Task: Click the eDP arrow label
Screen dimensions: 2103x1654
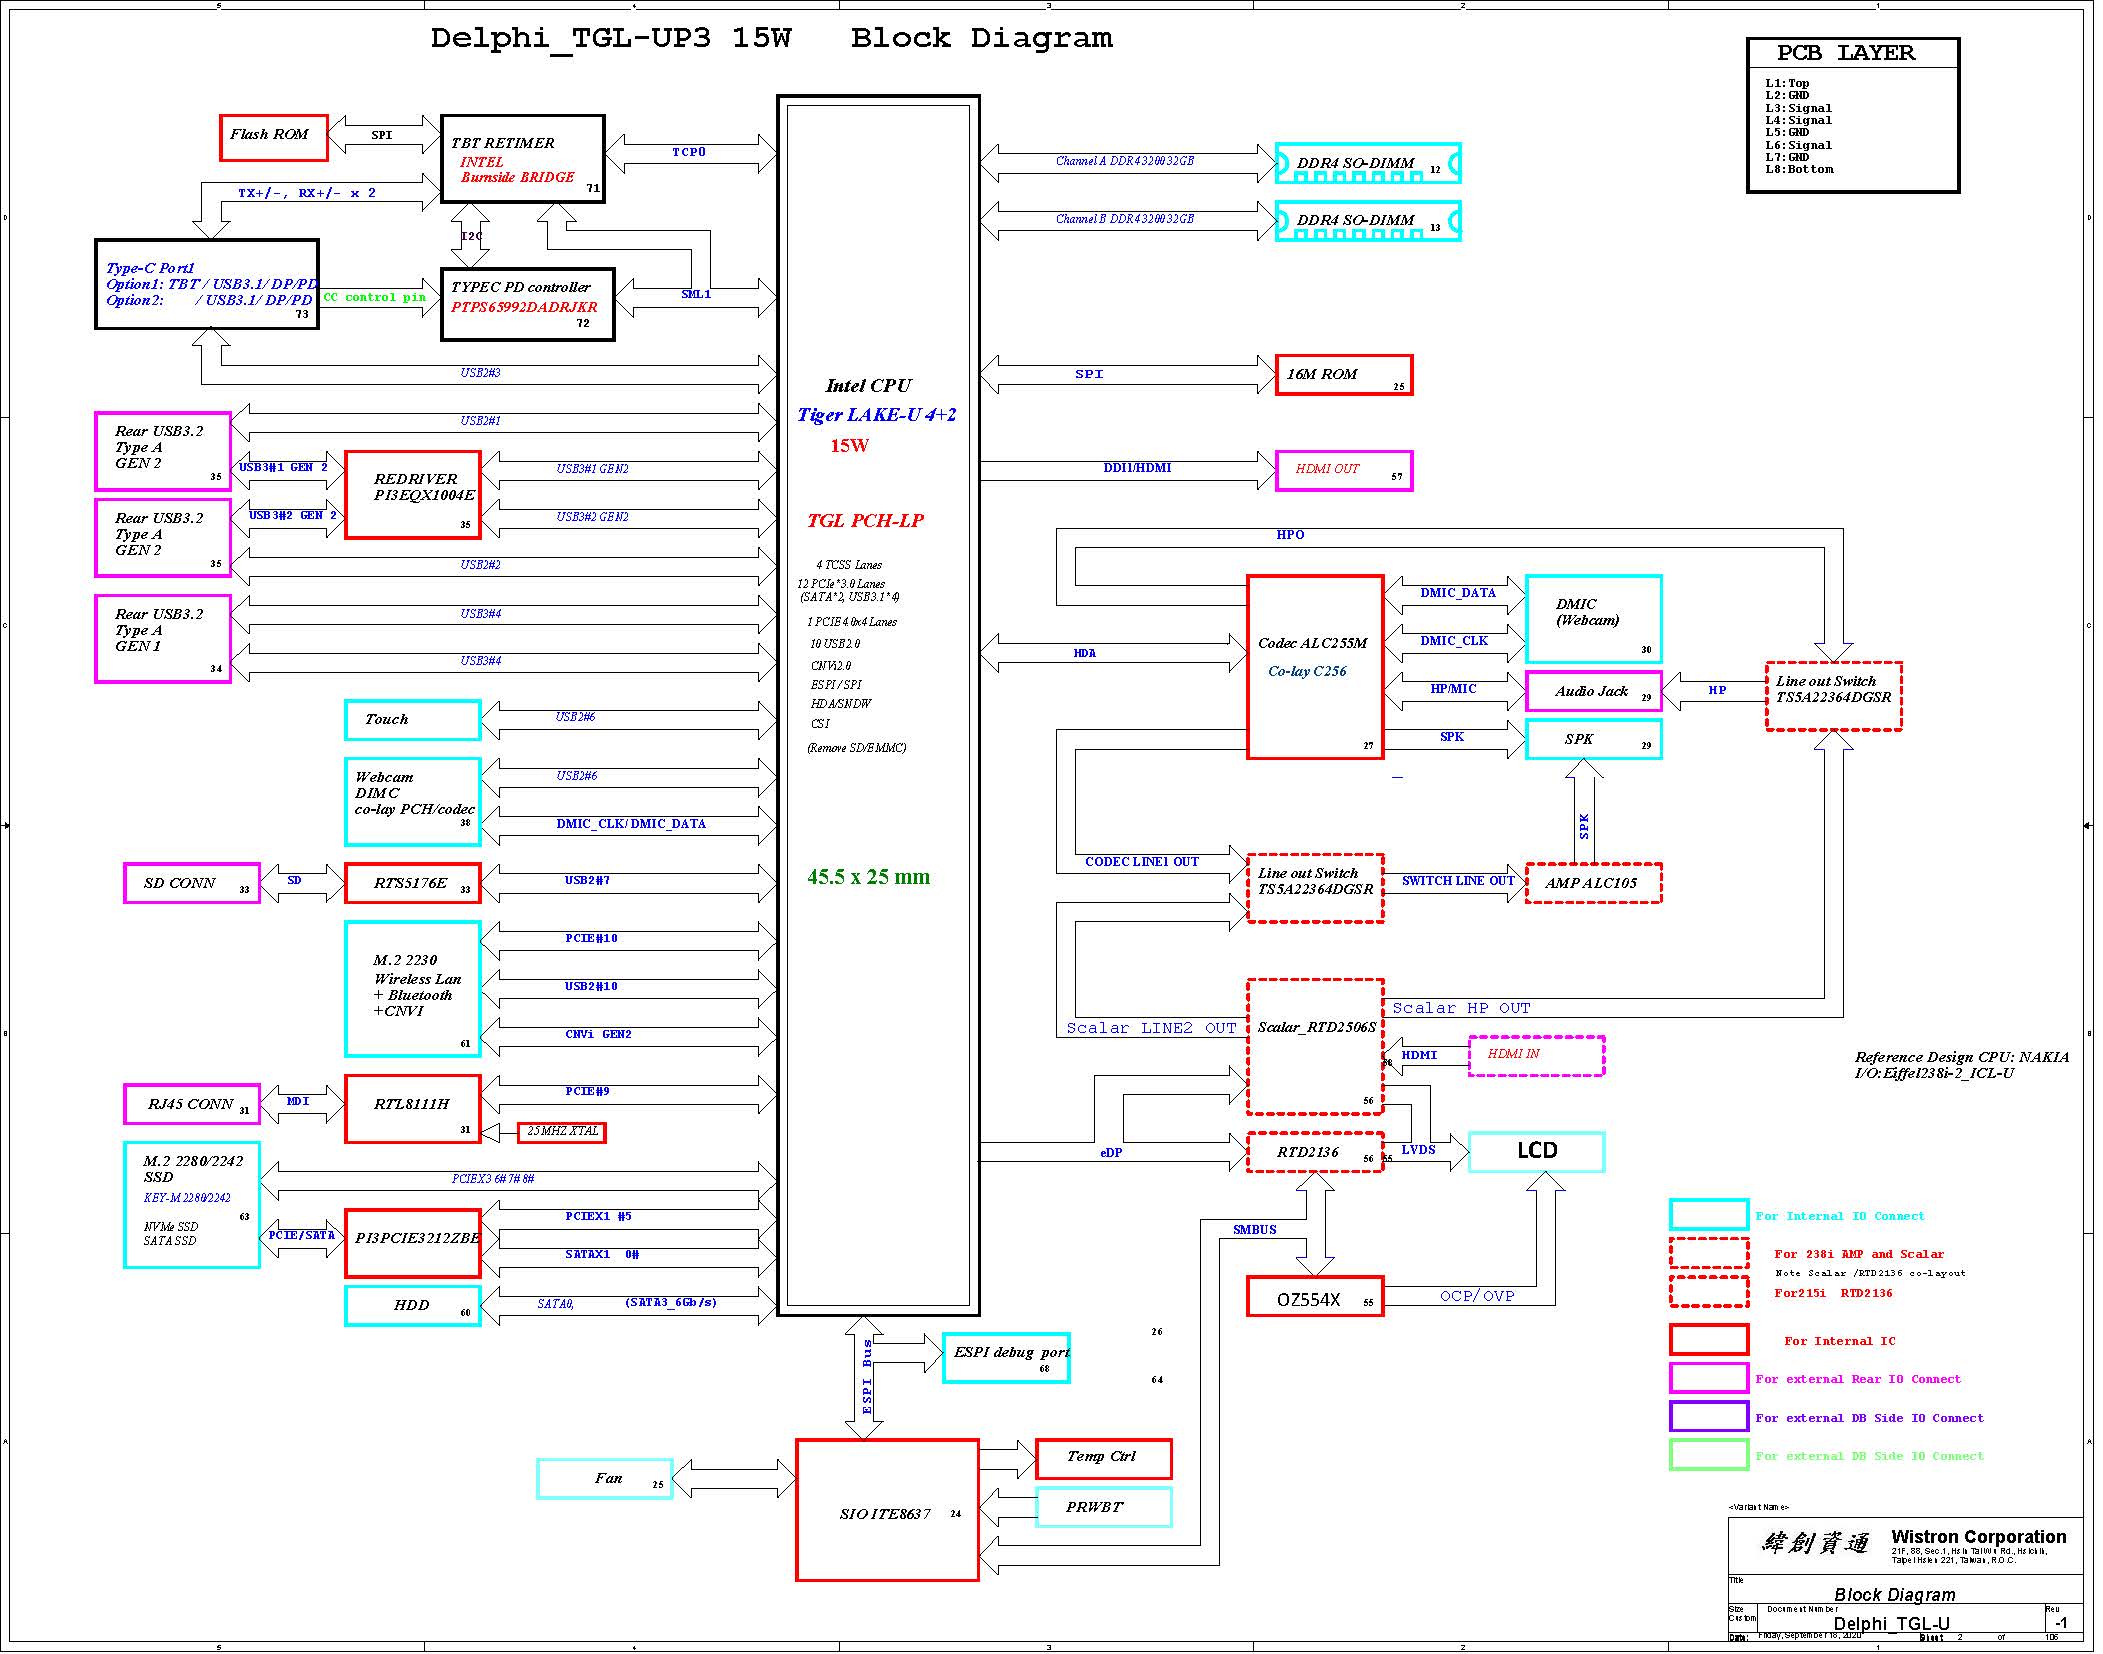Action: click(1111, 1153)
